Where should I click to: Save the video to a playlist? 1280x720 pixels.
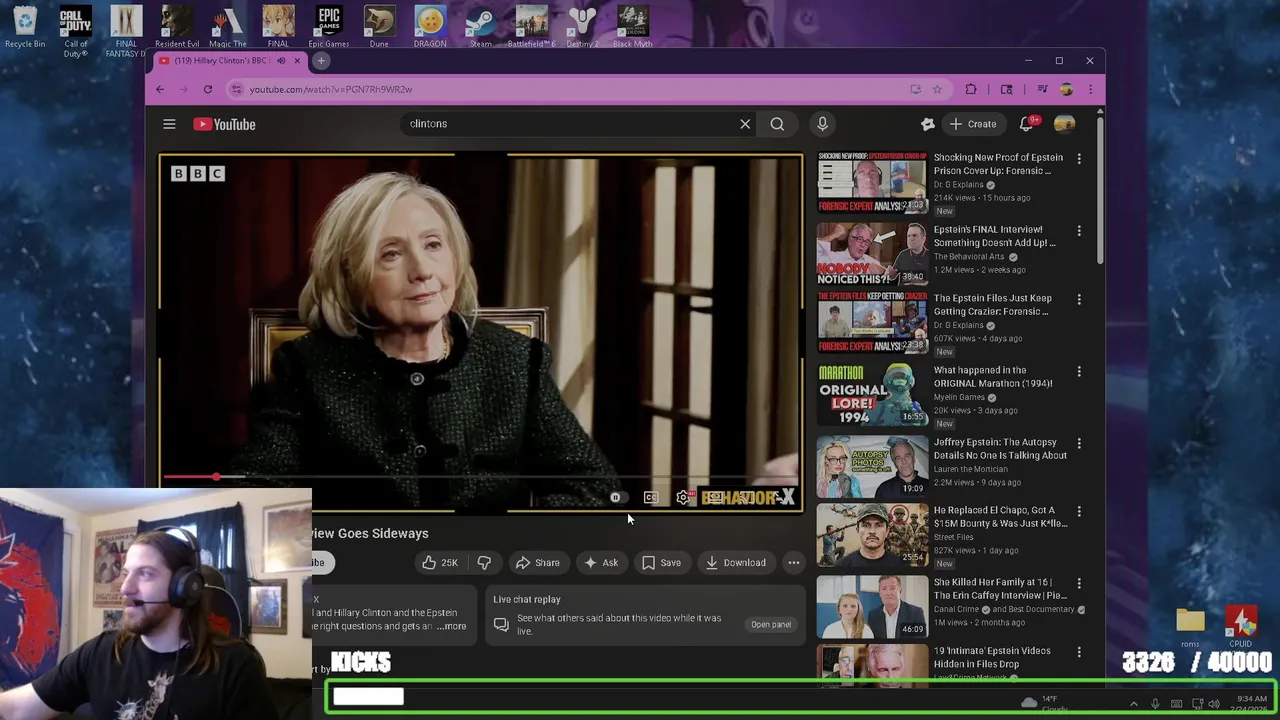661,562
